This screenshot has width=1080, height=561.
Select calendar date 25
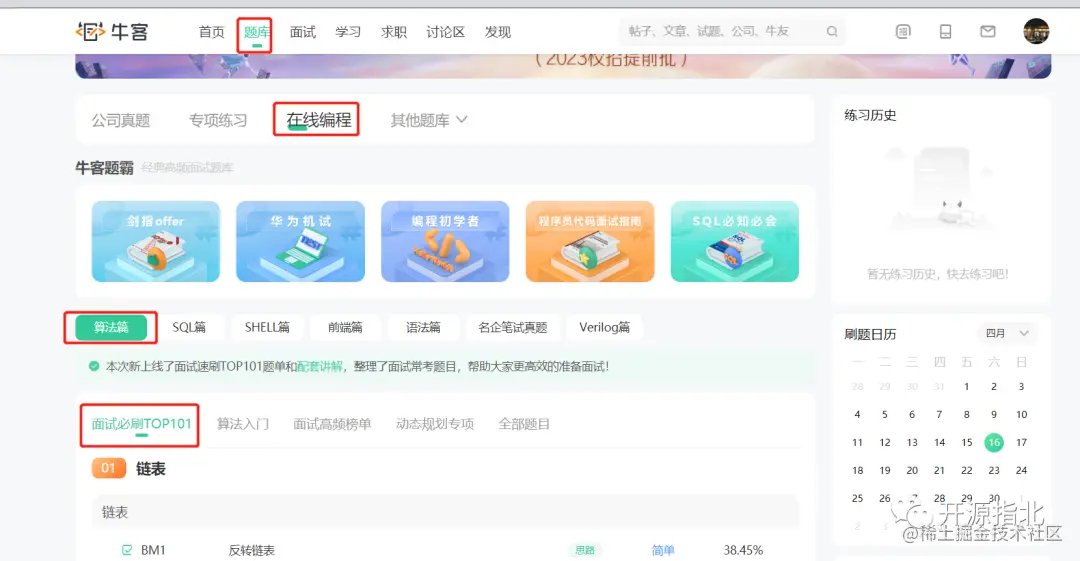858,498
